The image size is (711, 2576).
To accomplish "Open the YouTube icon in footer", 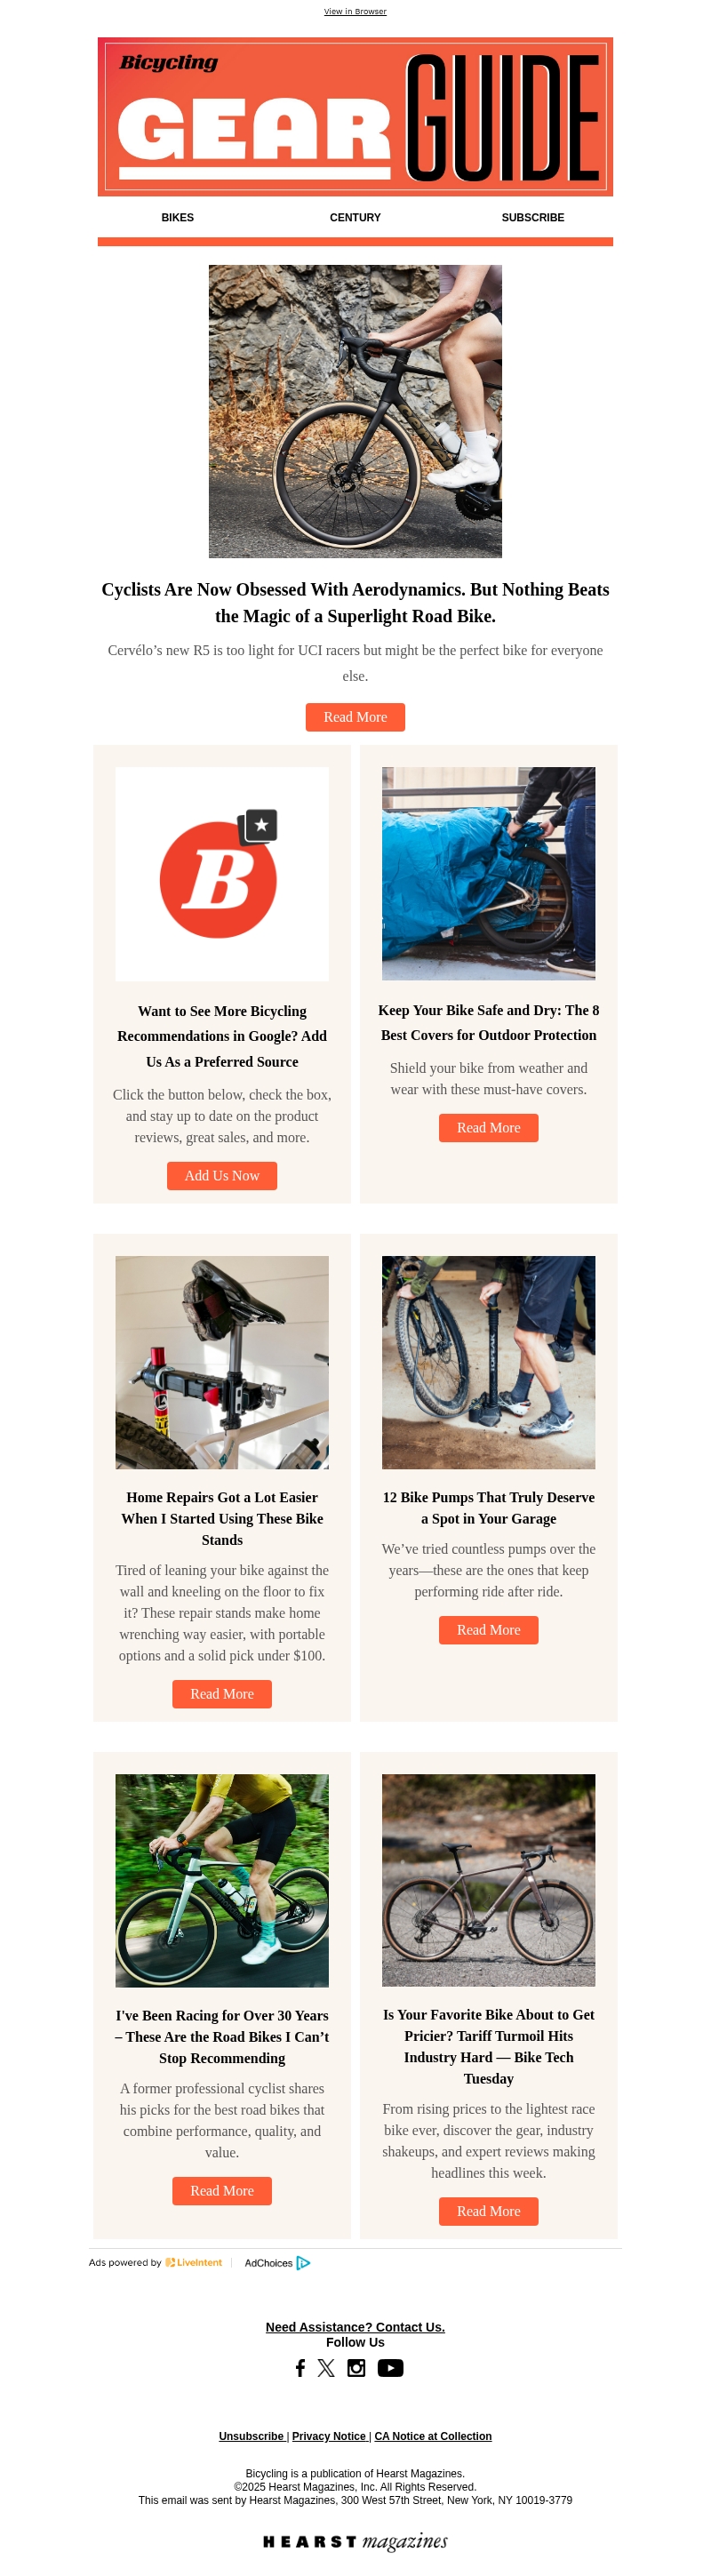I will pos(390,2367).
